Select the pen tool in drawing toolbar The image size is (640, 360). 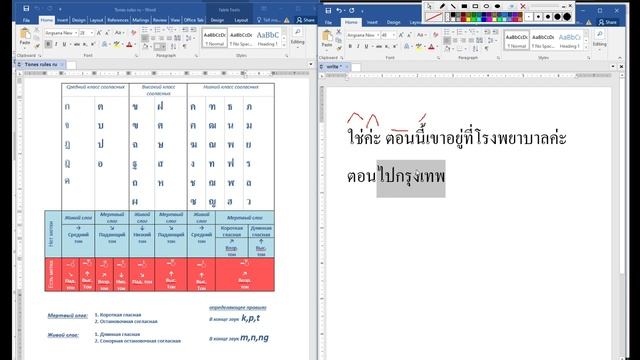[442, 6]
